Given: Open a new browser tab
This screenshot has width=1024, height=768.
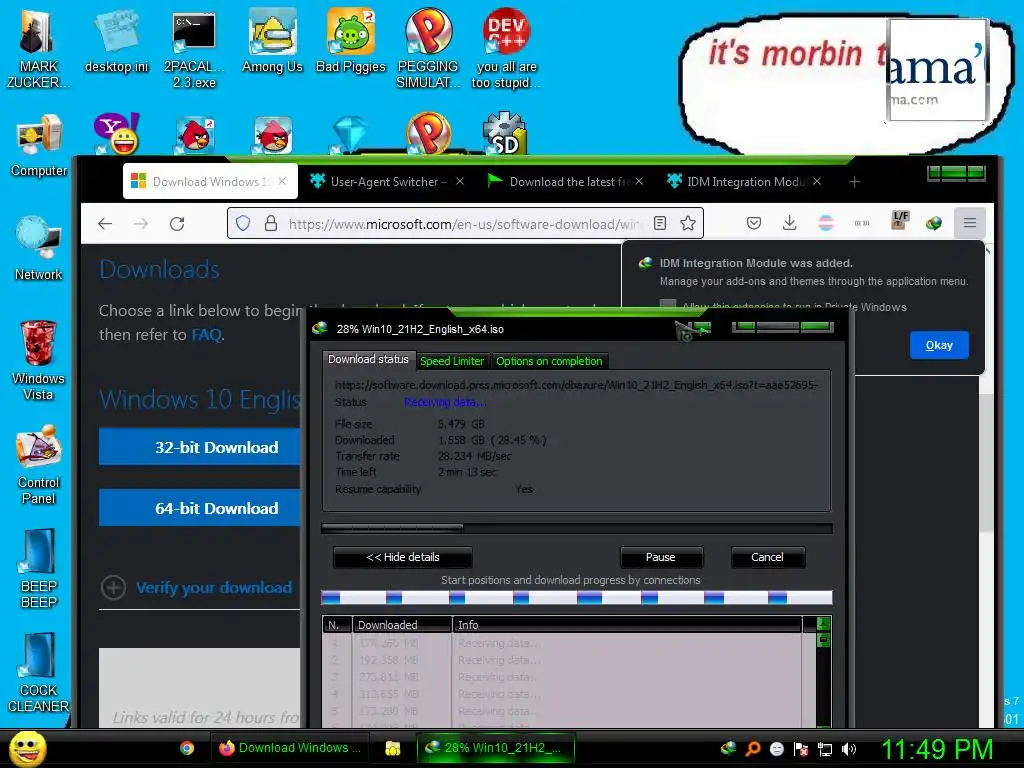Looking at the screenshot, I should coord(854,182).
